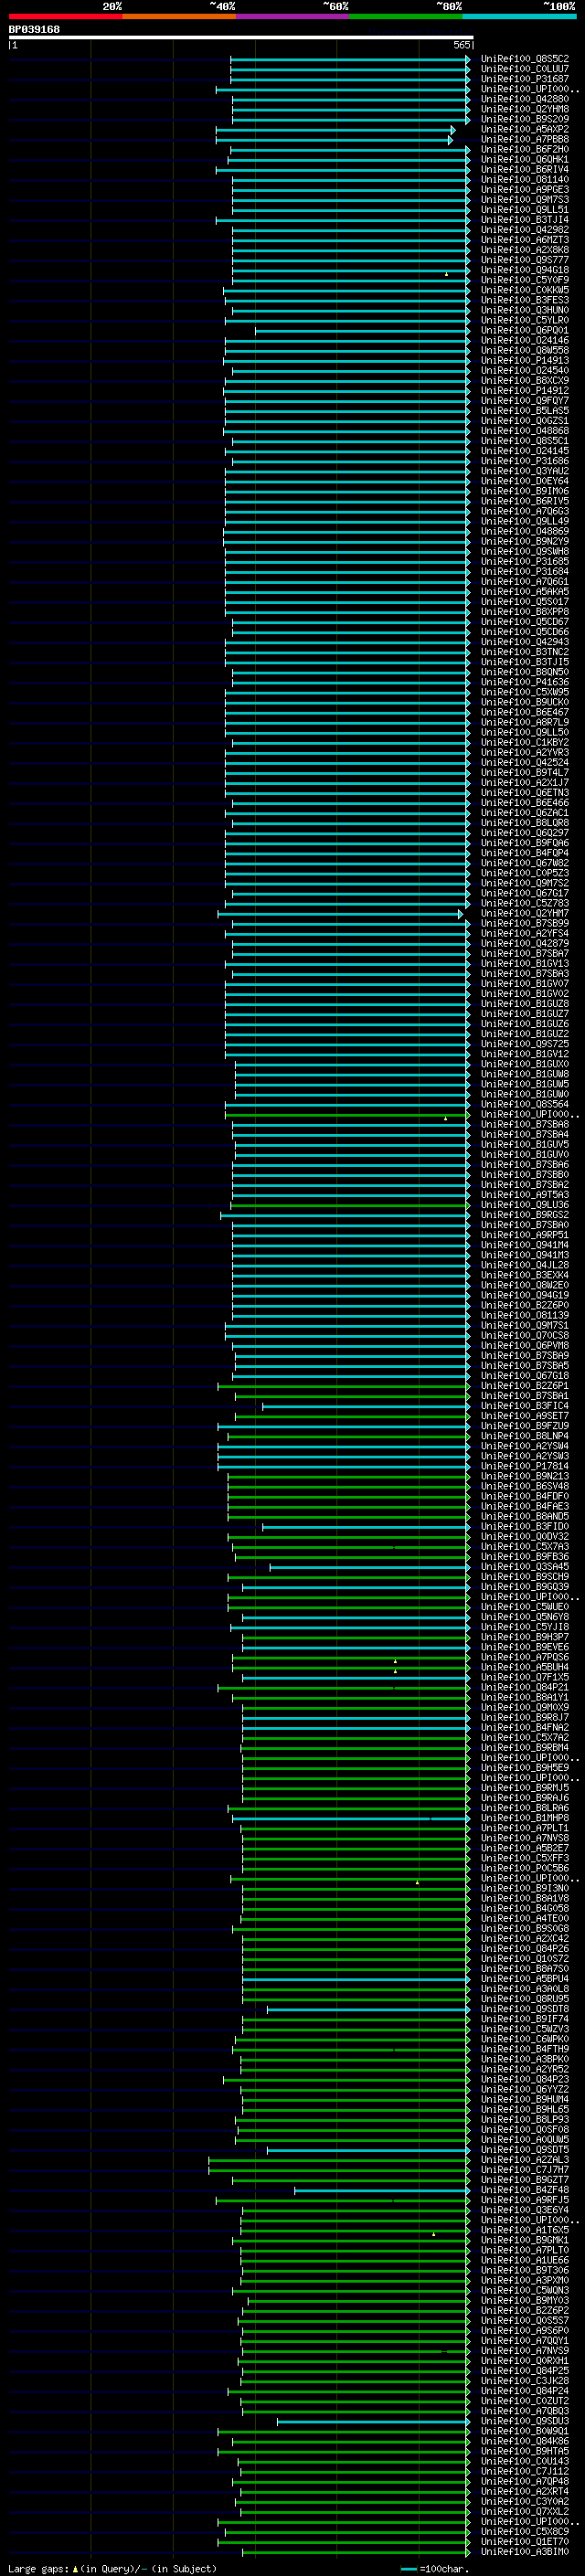Image resolution: width=585 pixels, height=2576 pixels.
Task: Open hit UniRef100_Q84P21
Action: [525, 1687]
